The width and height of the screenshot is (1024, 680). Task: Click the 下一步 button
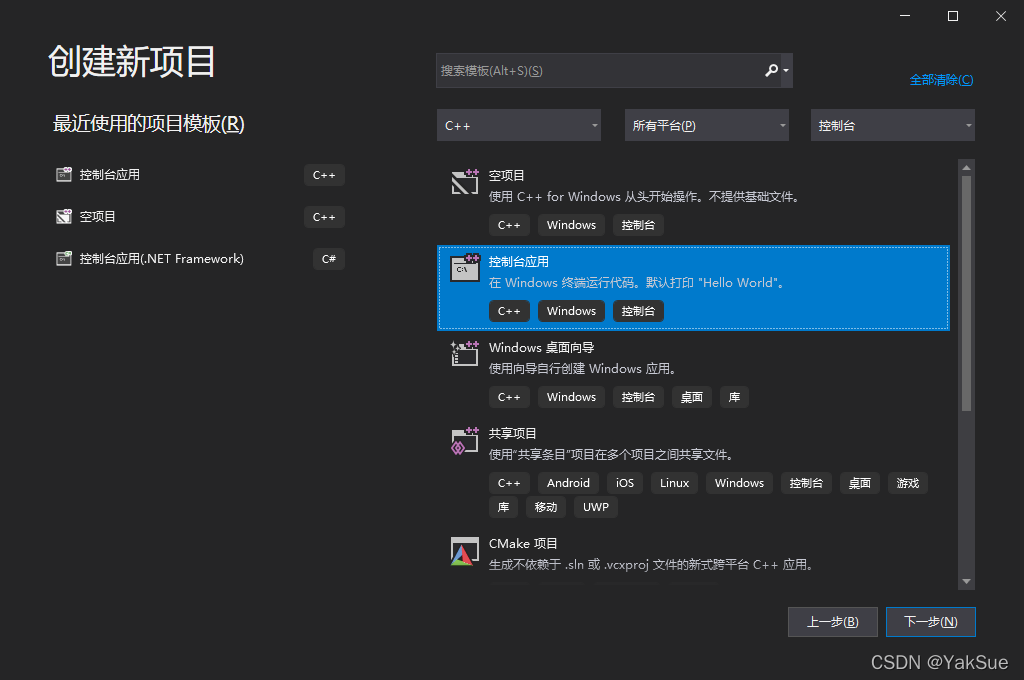930,621
